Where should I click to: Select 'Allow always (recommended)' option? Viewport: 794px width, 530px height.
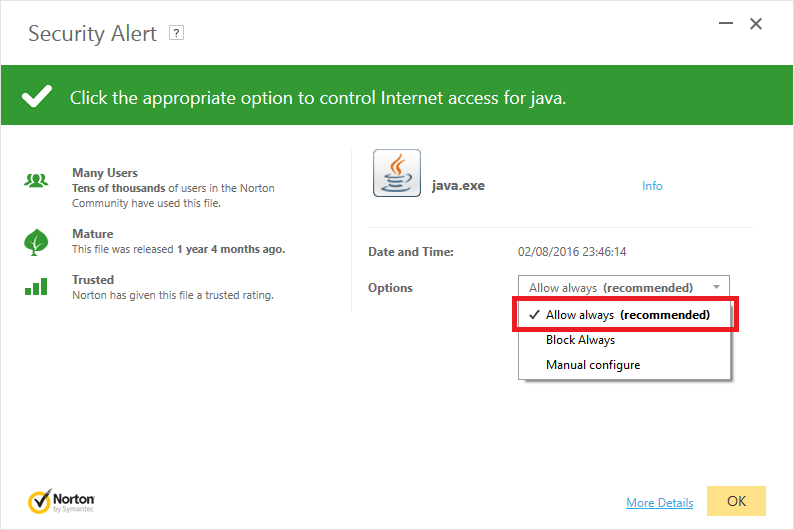point(627,315)
